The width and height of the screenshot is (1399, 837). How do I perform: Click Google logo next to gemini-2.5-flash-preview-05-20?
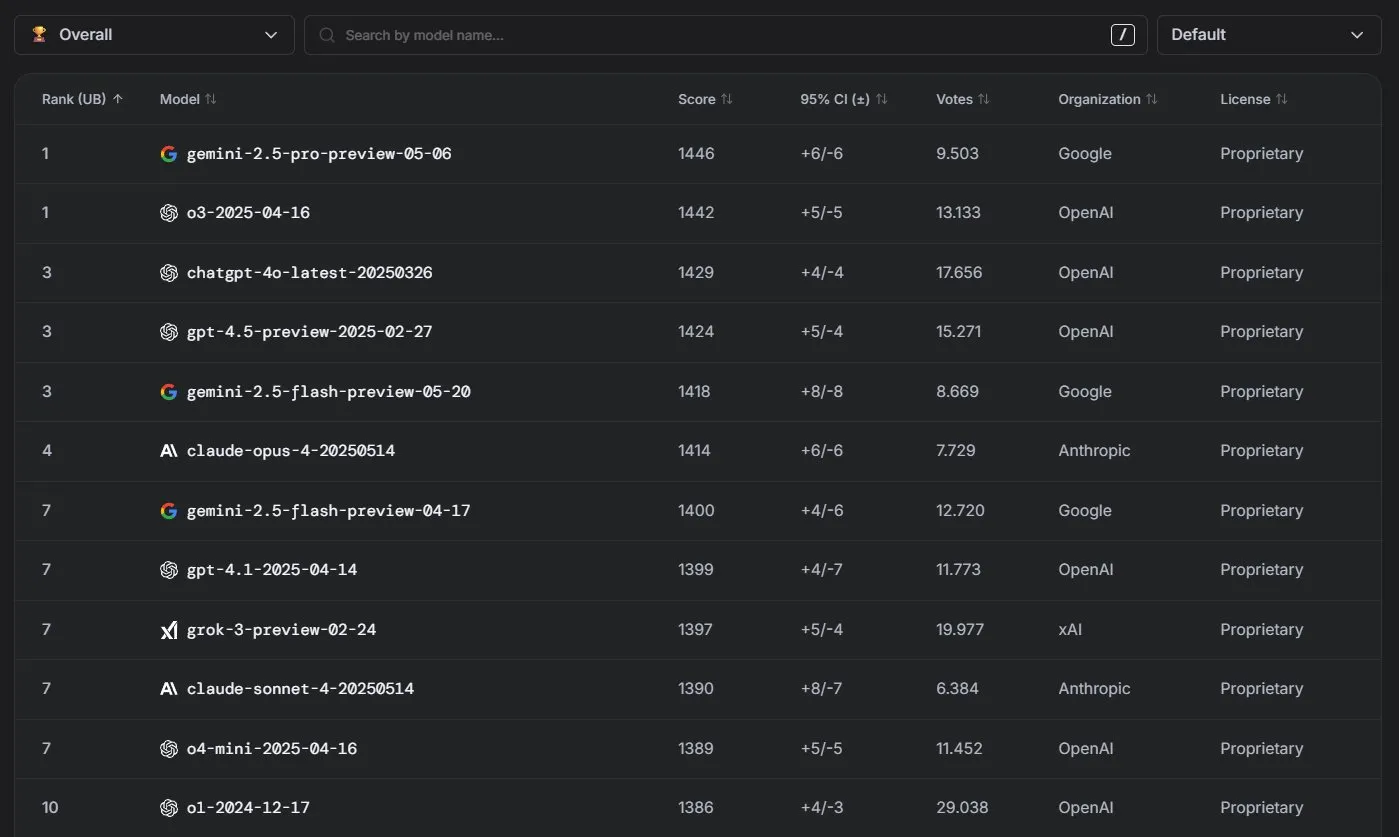pyautogui.click(x=169, y=392)
